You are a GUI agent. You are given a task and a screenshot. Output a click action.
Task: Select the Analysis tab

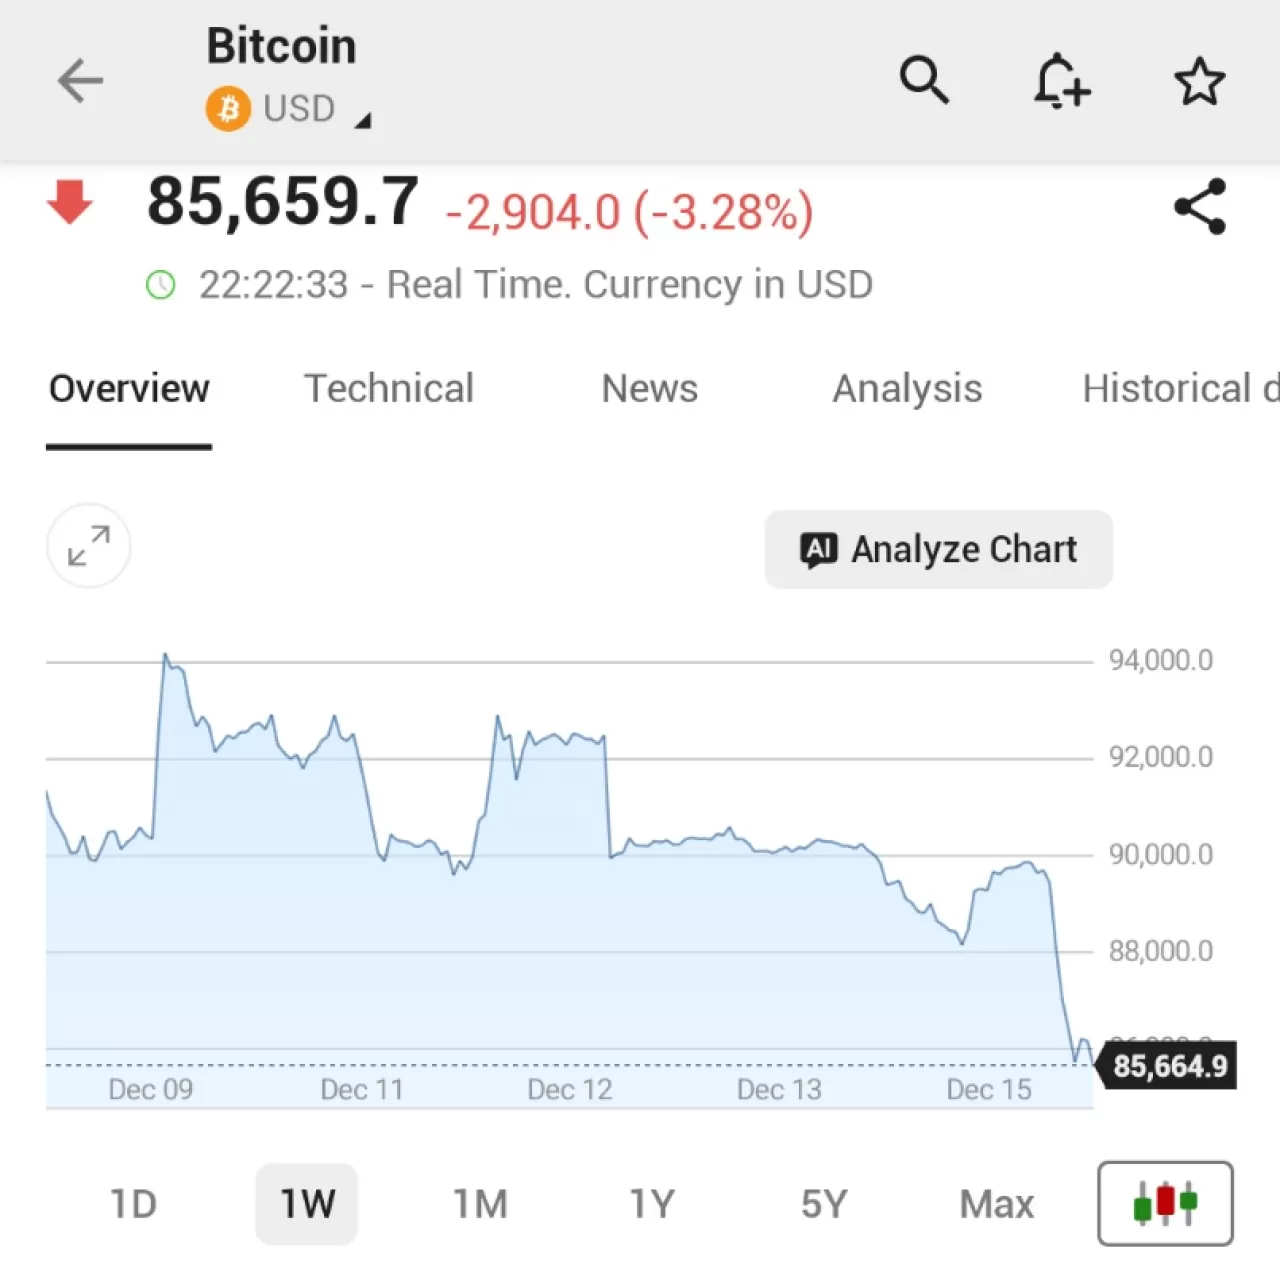pyautogui.click(x=906, y=389)
